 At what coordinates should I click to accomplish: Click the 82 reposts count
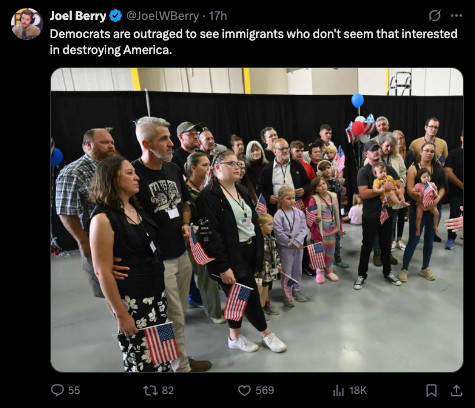pos(168,390)
